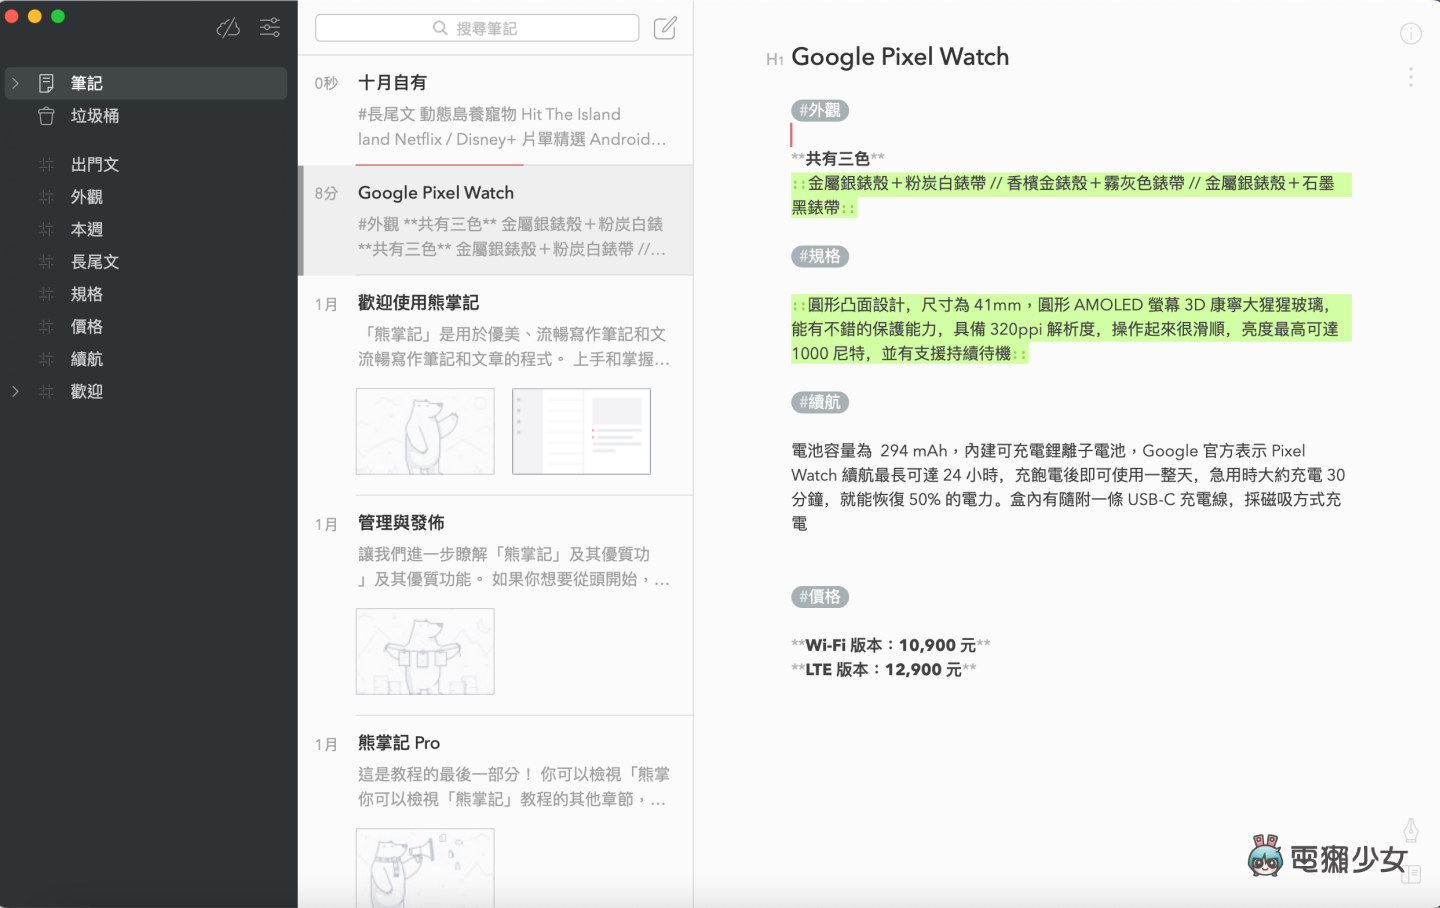The height and width of the screenshot is (908, 1440).
Task: Open the 歡迎使用熊掌記 note
Action: point(496,385)
